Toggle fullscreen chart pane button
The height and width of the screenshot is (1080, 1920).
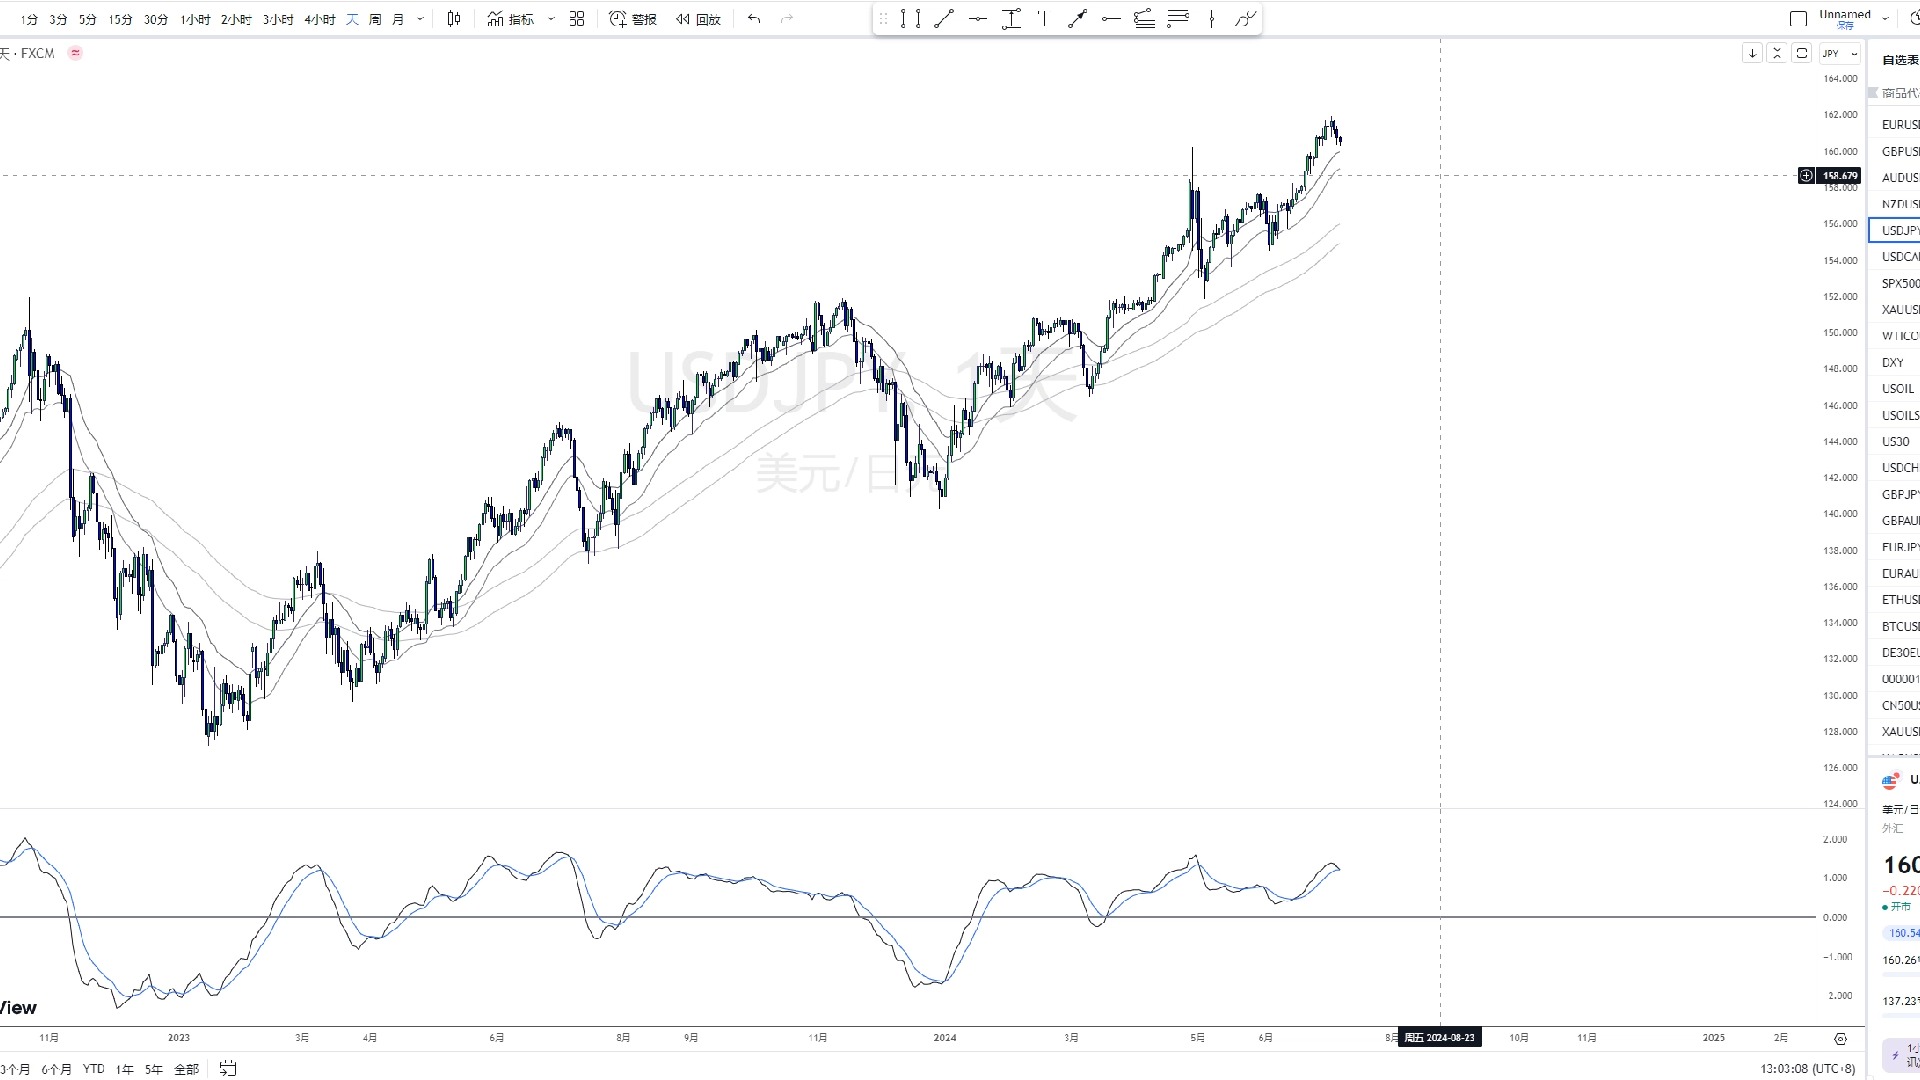(1802, 53)
